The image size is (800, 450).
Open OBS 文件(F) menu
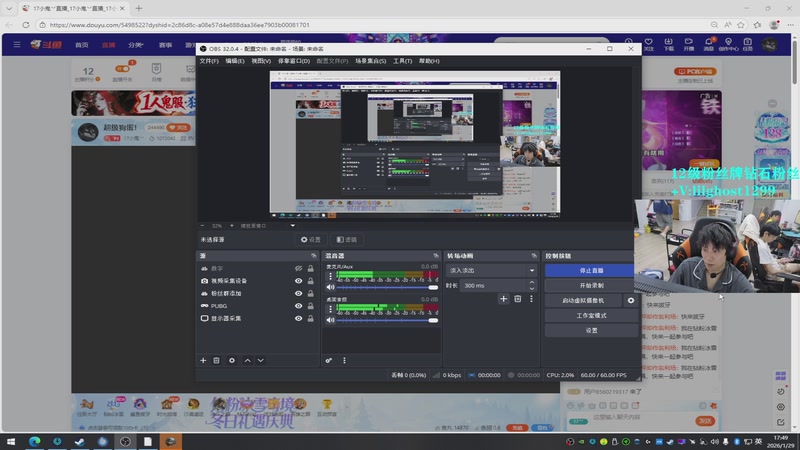point(209,61)
